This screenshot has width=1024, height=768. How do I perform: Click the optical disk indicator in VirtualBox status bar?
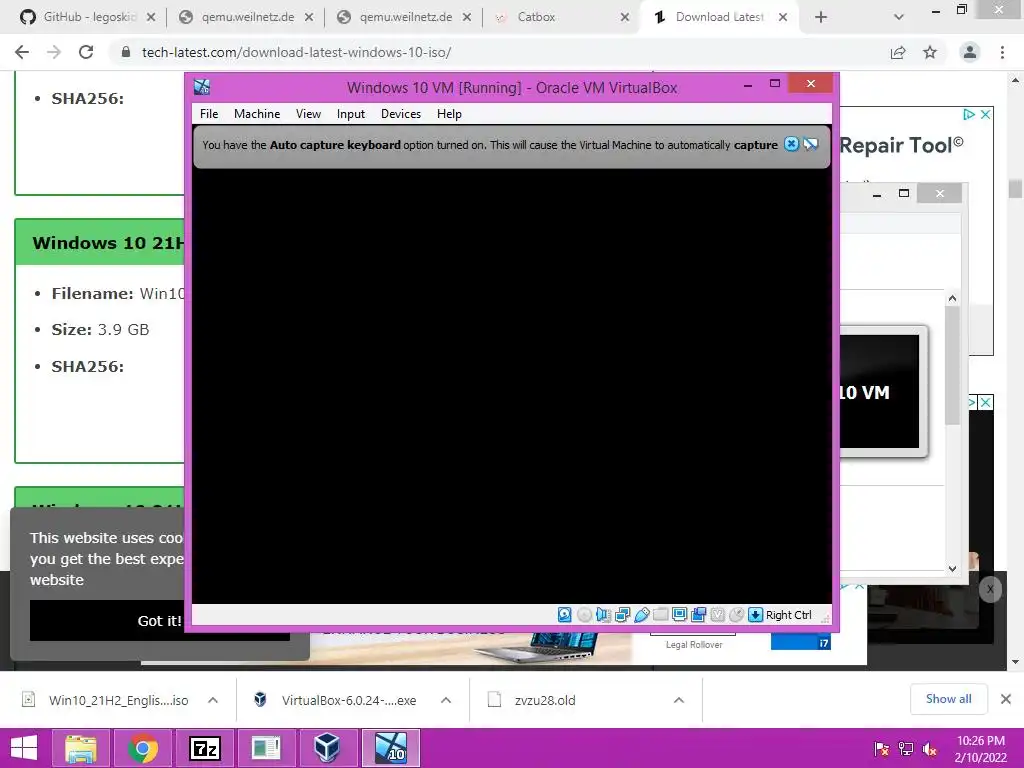[x=584, y=615]
